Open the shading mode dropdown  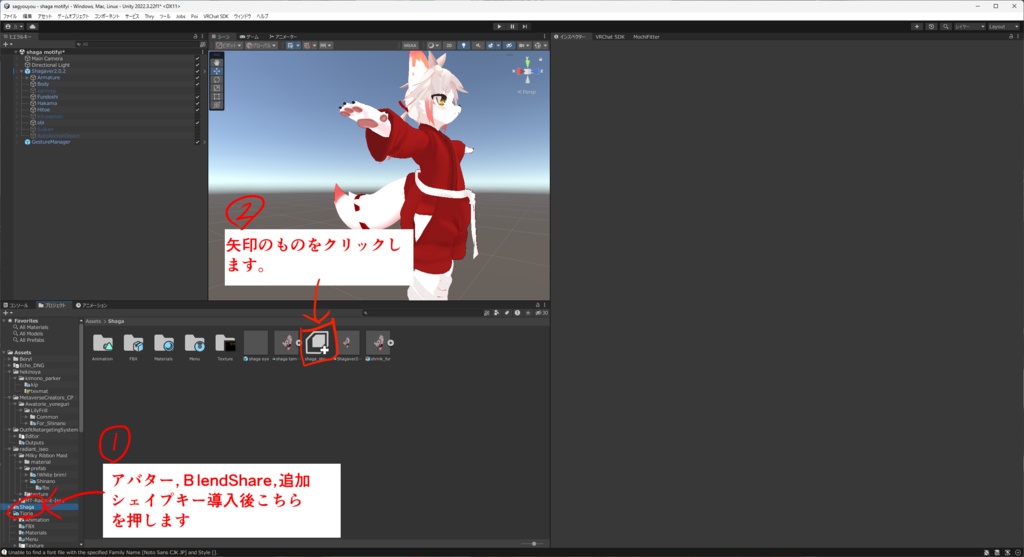tap(434, 46)
